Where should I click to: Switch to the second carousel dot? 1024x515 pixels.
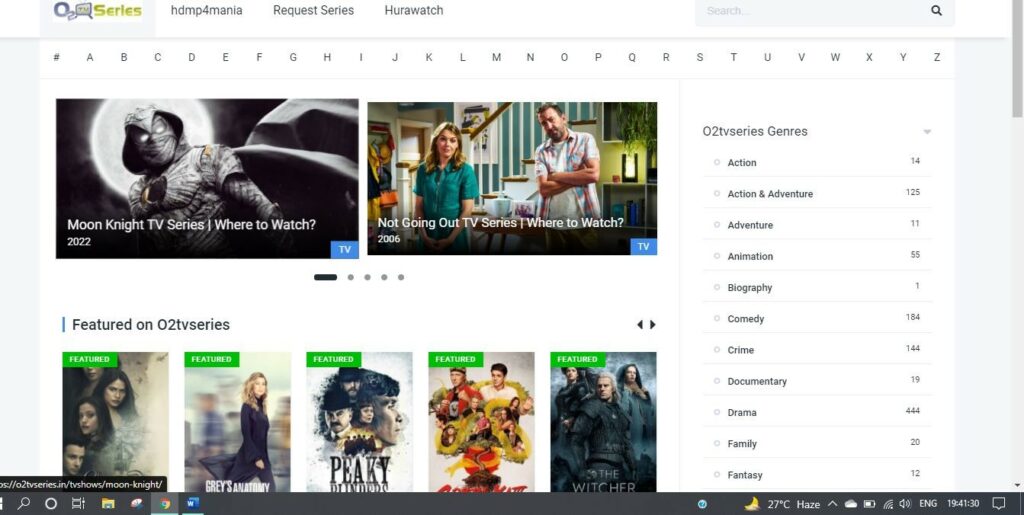click(x=350, y=277)
